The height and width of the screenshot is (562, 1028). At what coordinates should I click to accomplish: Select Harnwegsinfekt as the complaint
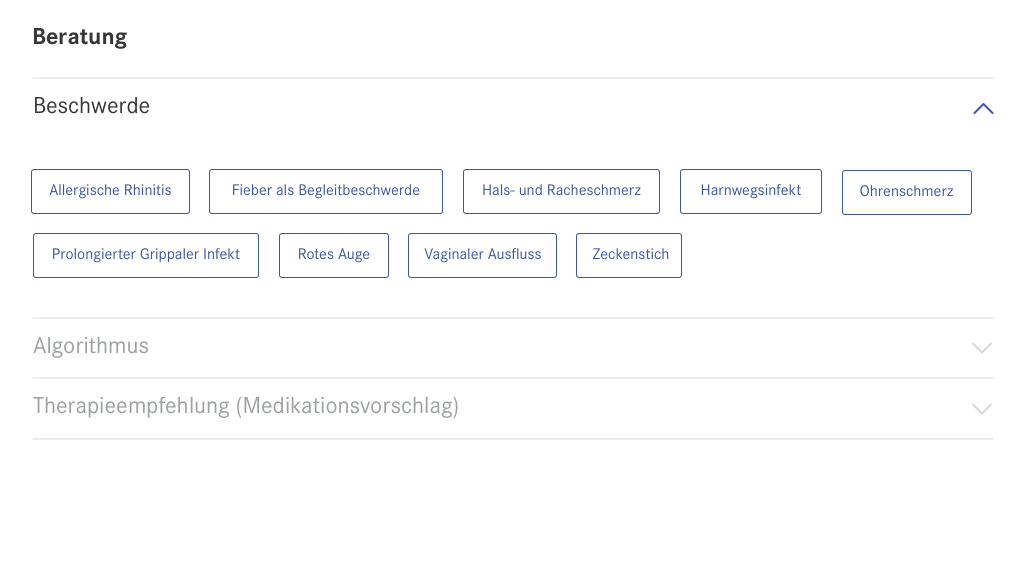pos(751,191)
